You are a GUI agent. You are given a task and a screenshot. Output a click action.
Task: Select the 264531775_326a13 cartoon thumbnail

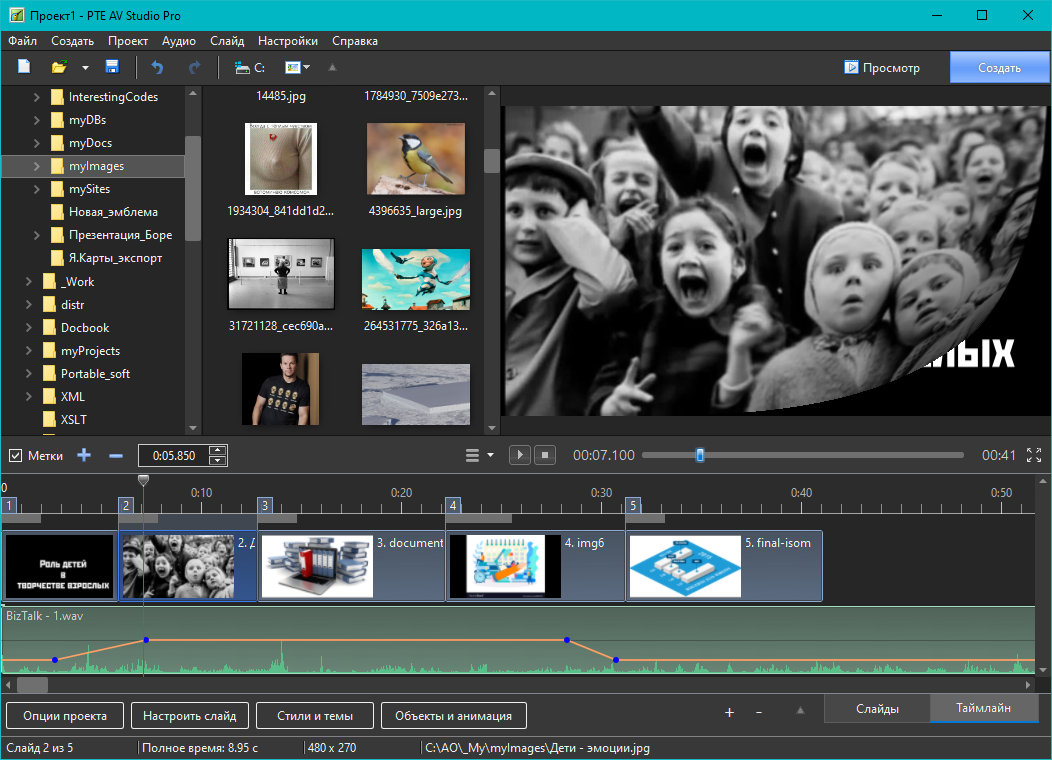(416, 279)
